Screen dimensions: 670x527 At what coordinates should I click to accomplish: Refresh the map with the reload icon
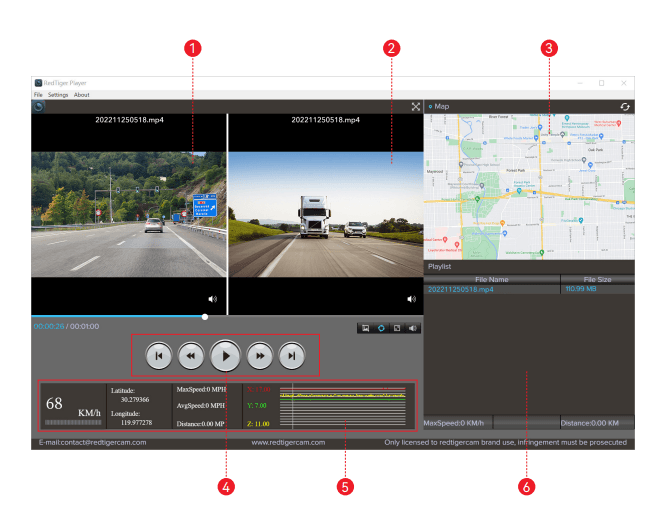click(625, 106)
